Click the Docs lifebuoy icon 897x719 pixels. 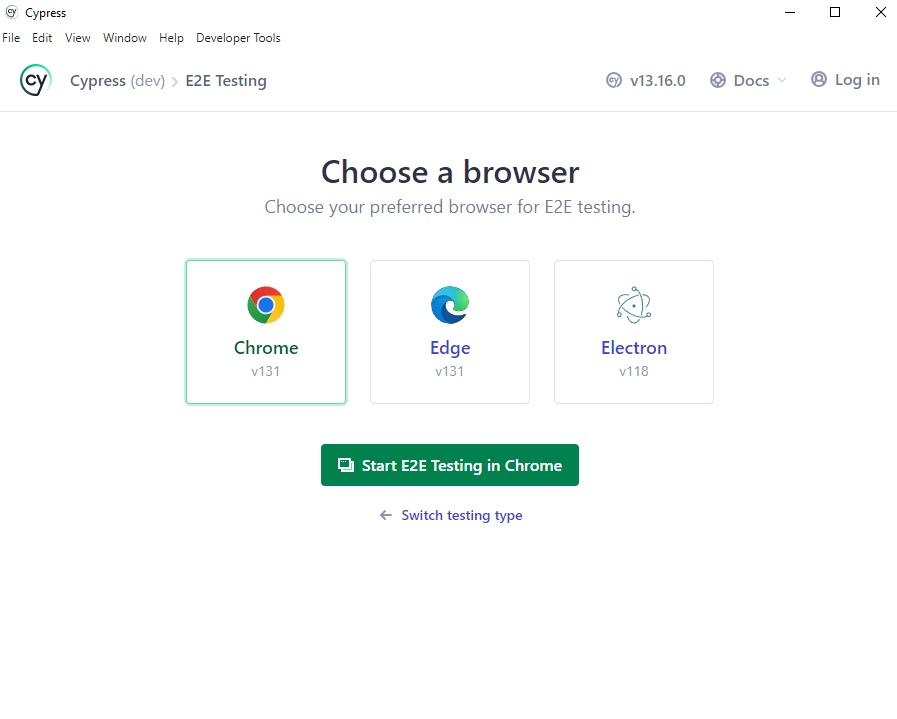pos(718,81)
